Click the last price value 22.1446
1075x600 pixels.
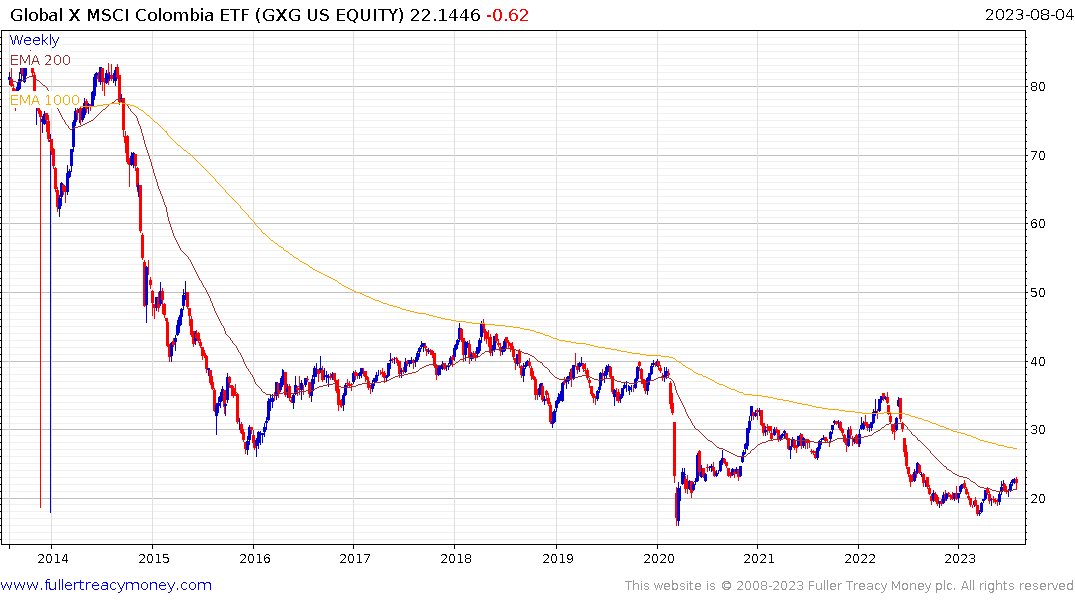click(x=445, y=15)
